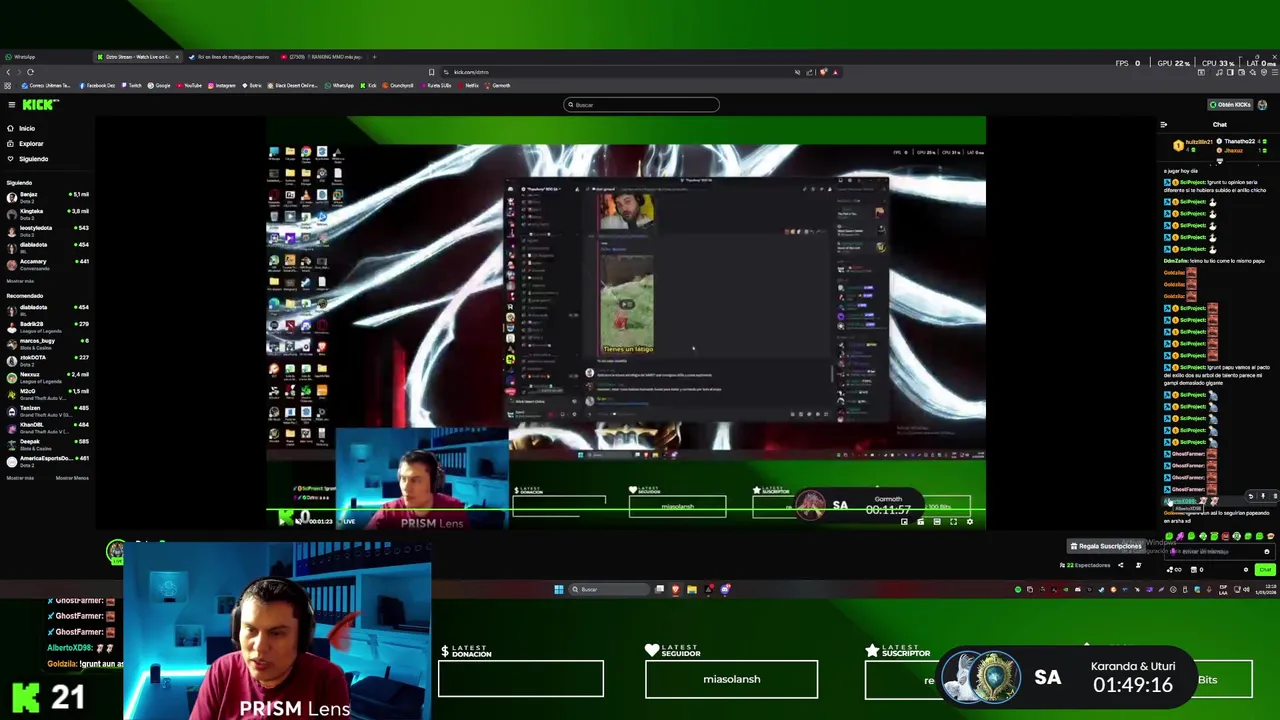Screen dimensions: 1280x720
Task: Open the KhanDBL recommended channel
Action: [48, 427]
